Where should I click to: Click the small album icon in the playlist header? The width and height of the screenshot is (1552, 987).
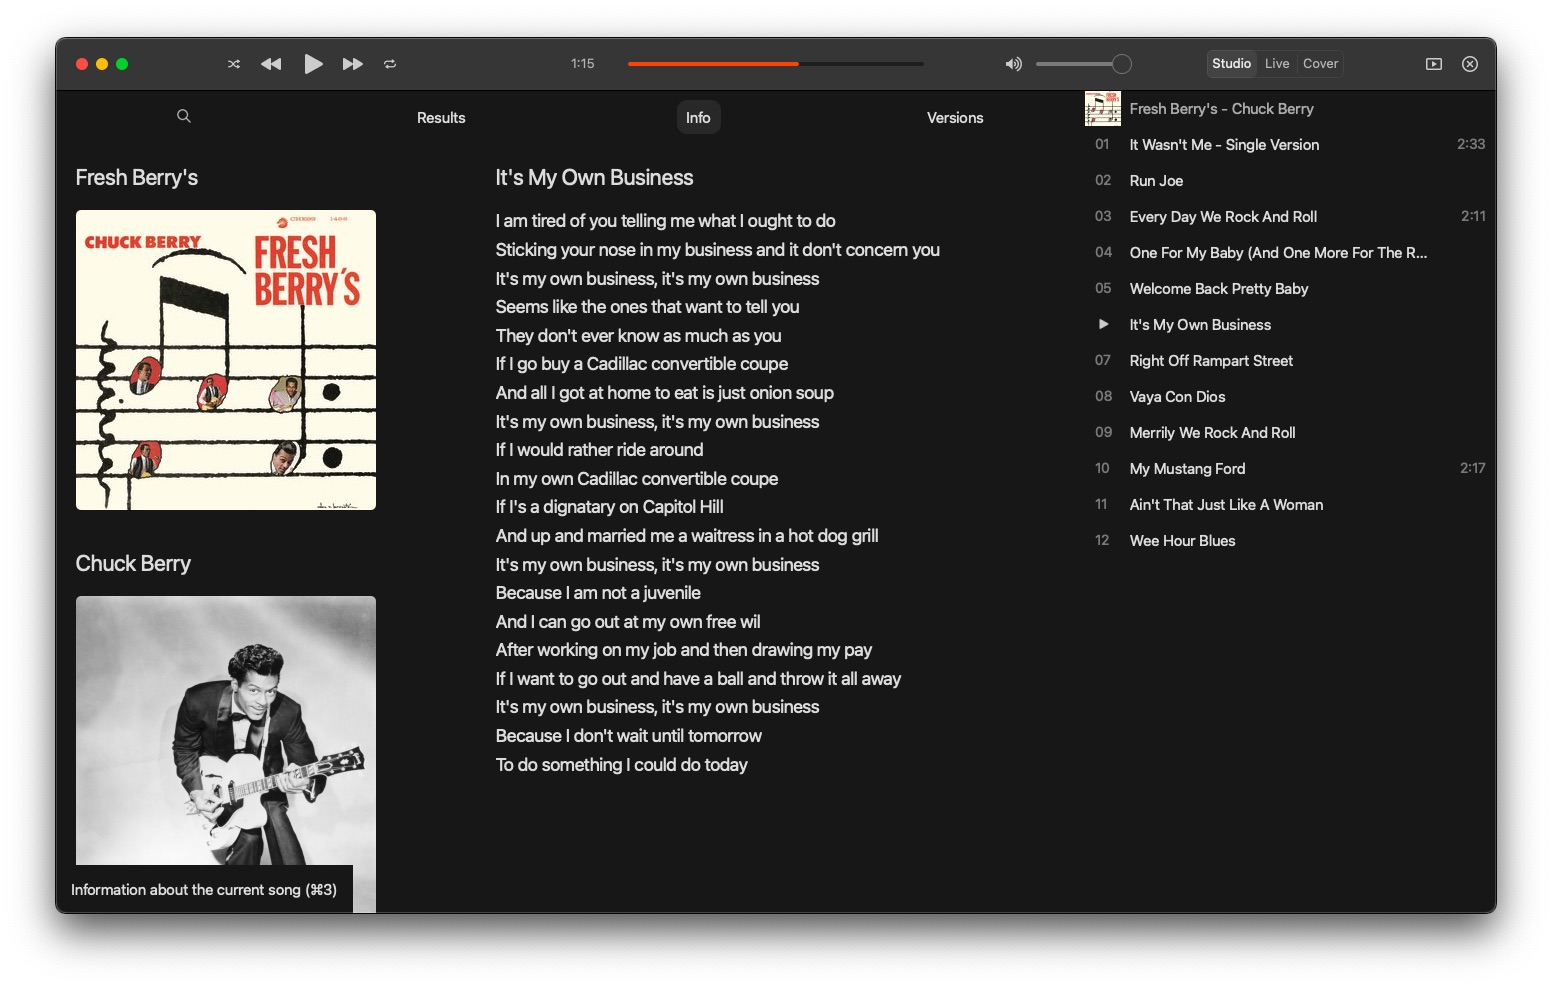(1103, 108)
